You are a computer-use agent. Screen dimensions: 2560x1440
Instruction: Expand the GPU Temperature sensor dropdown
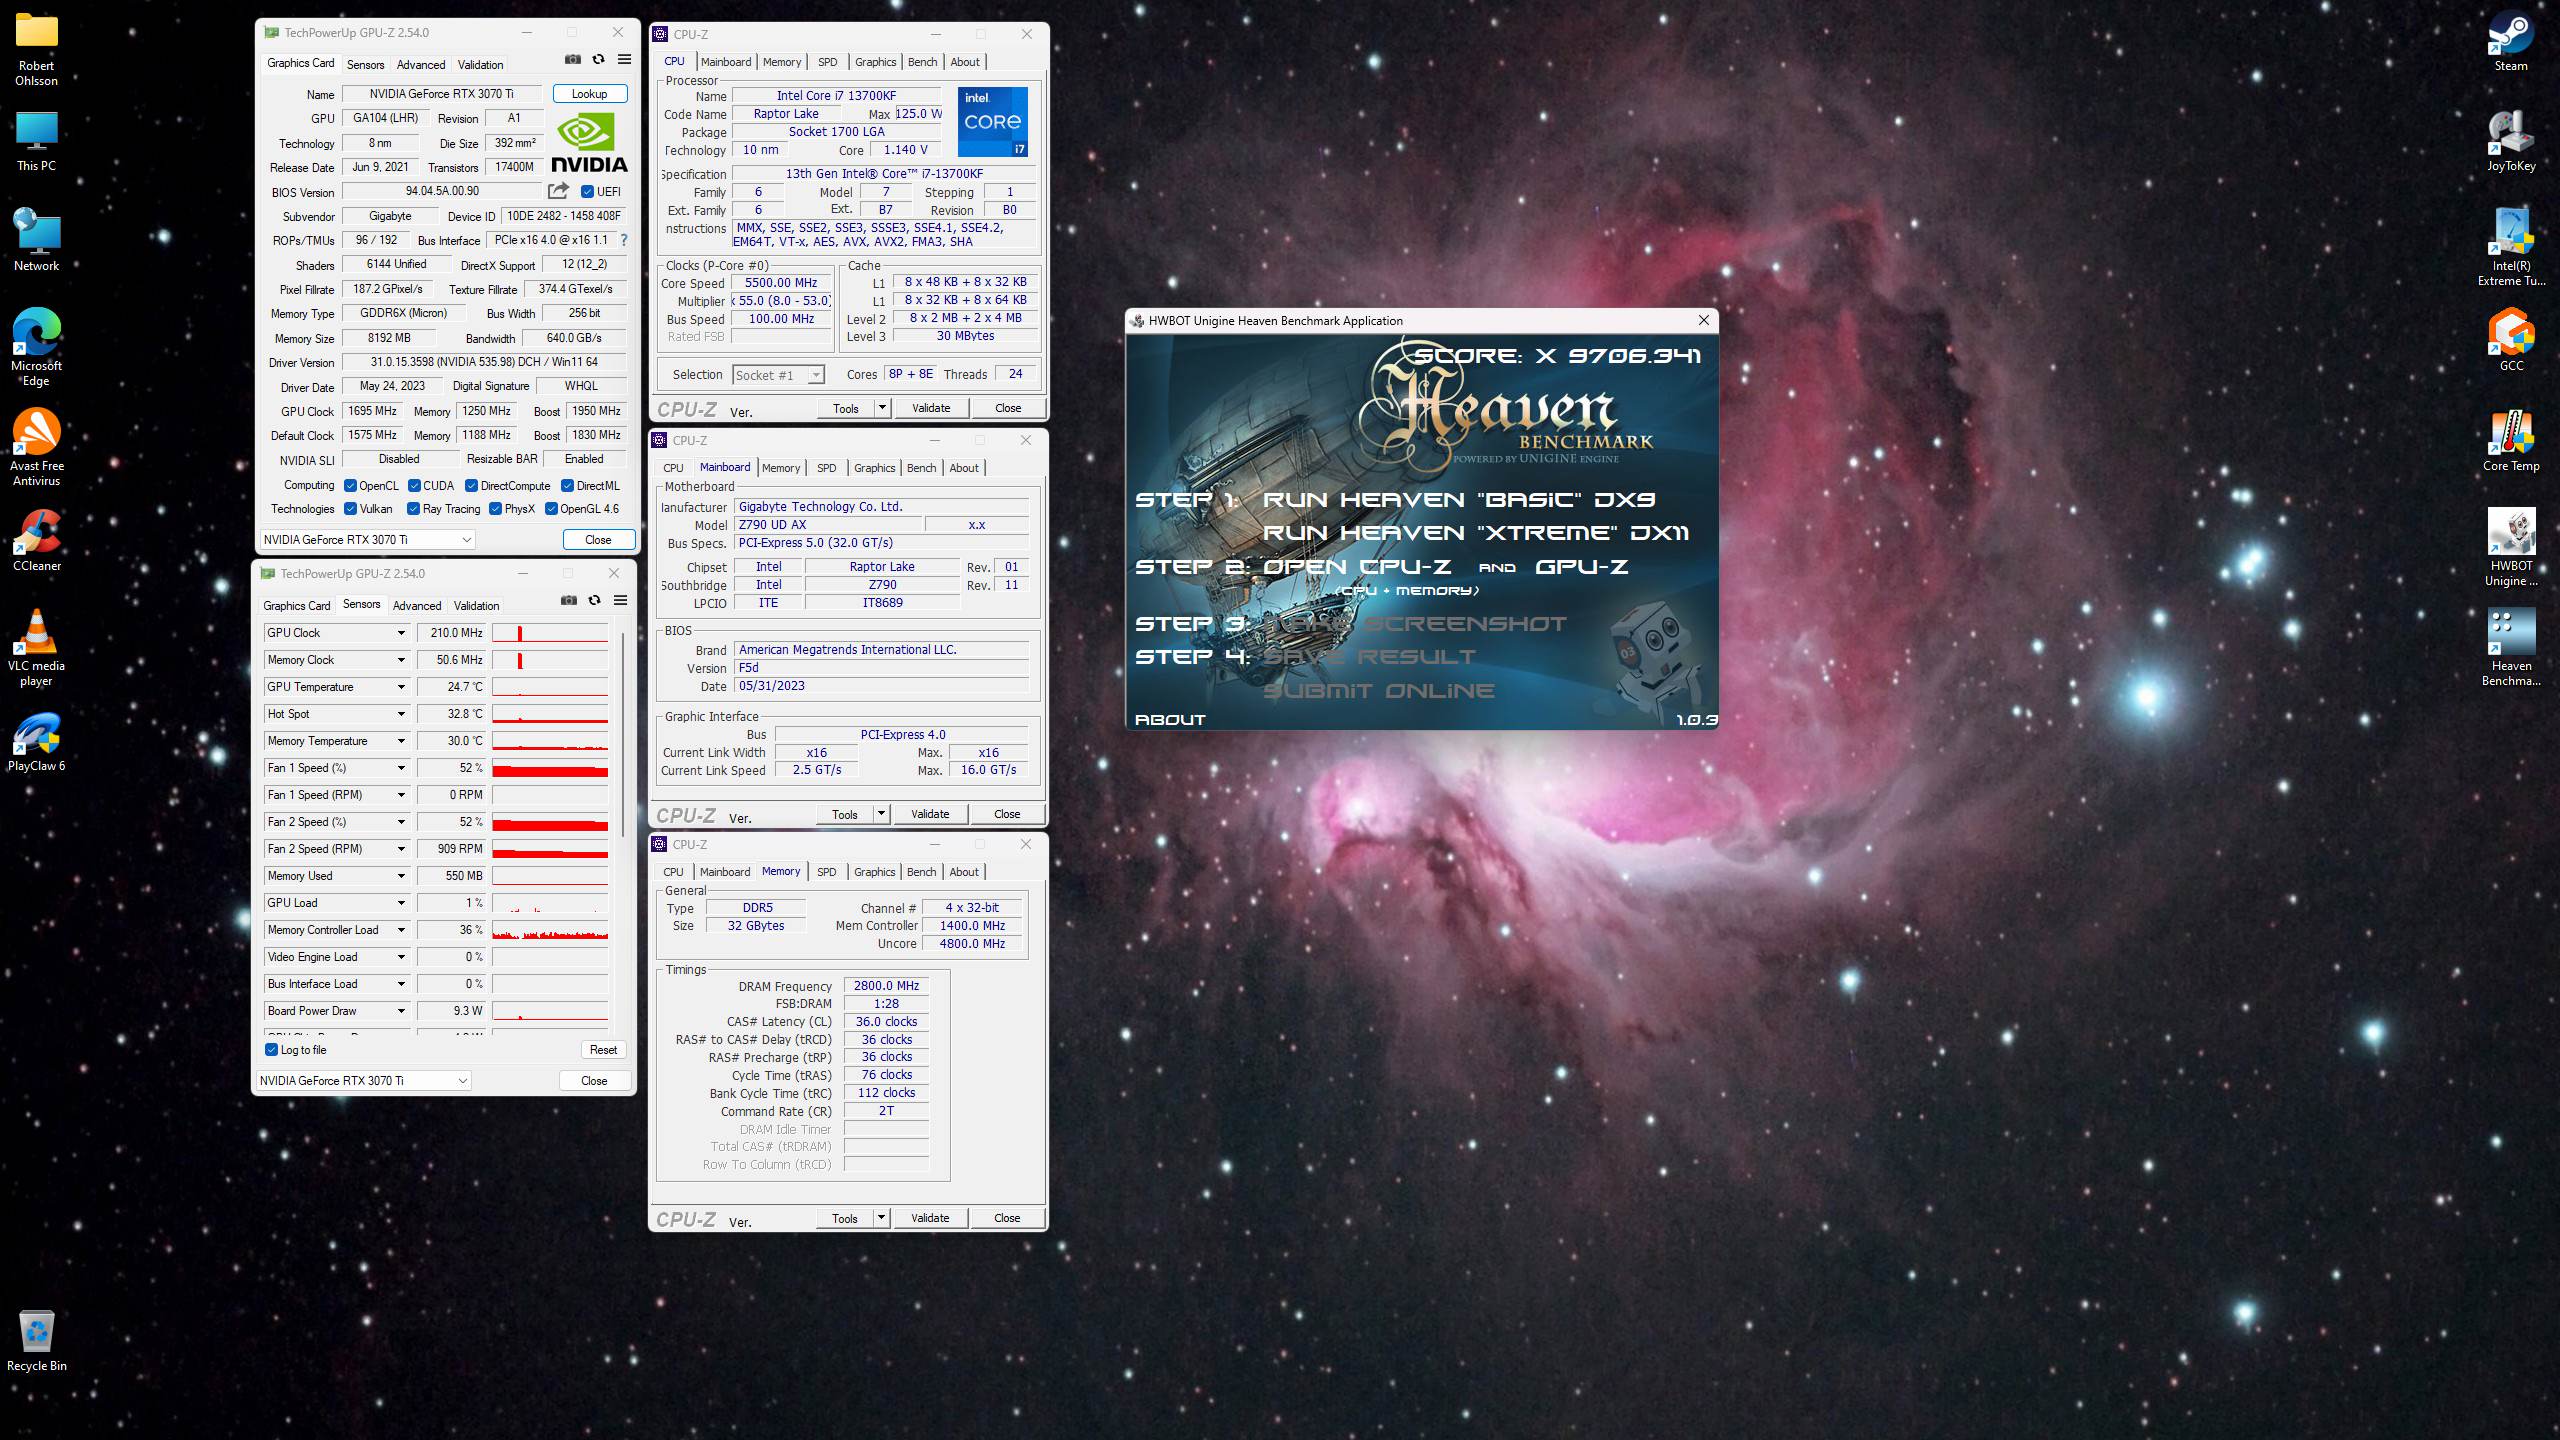[x=401, y=687]
